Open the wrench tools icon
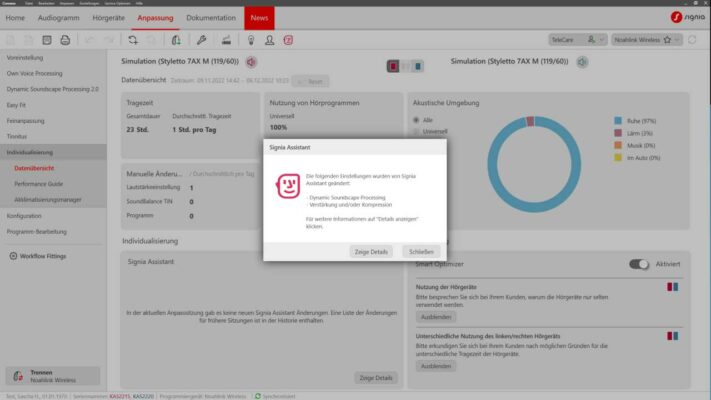 pyautogui.click(x=202, y=40)
